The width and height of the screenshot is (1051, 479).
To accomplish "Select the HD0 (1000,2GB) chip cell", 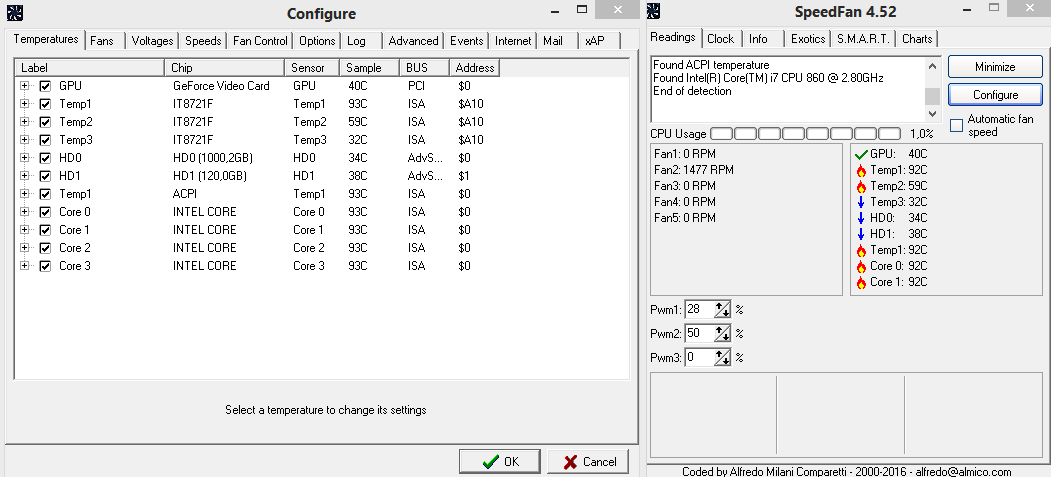I will (x=213, y=158).
